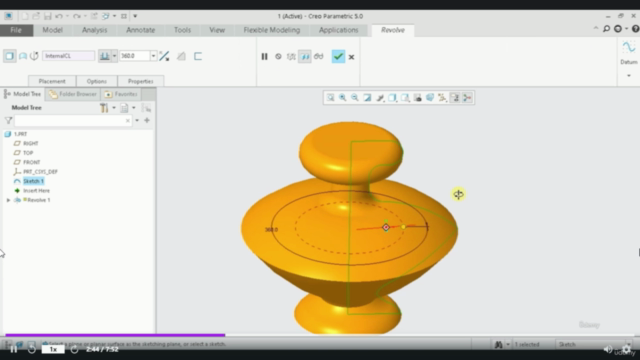Image resolution: width=640 pixels, height=360 pixels.
Task: Pause the video with player pause button
Action: [13, 349]
